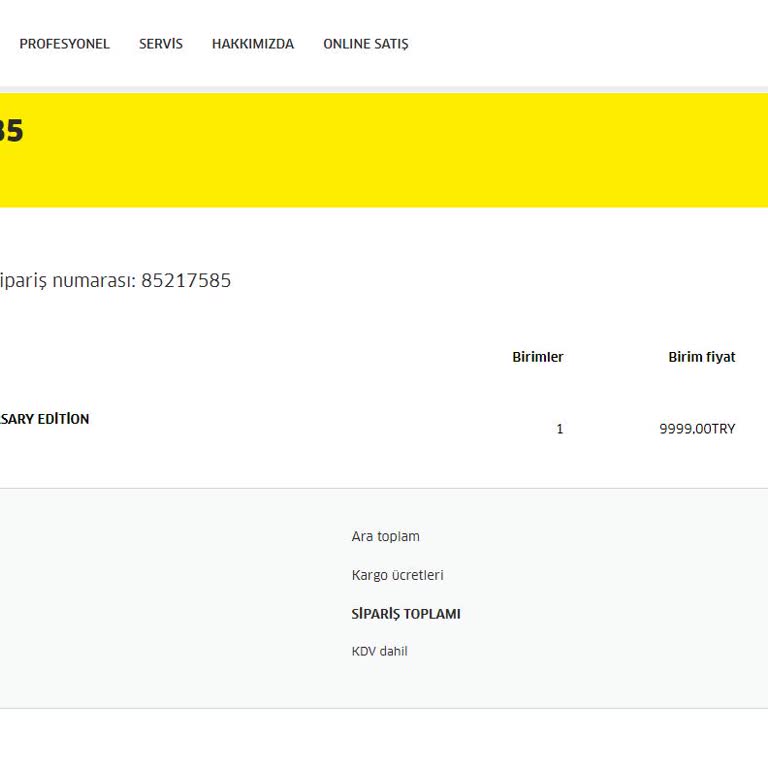Click the Kargo ücretleri label
The width and height of the screenshot is (768, 768).
tap(397, 575)
